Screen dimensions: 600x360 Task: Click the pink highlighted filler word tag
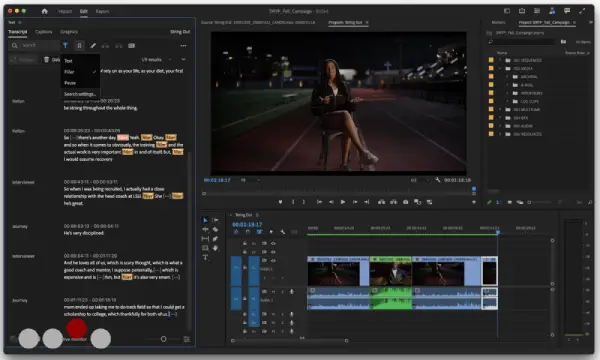pyautogui.click(x=123, y=138)
